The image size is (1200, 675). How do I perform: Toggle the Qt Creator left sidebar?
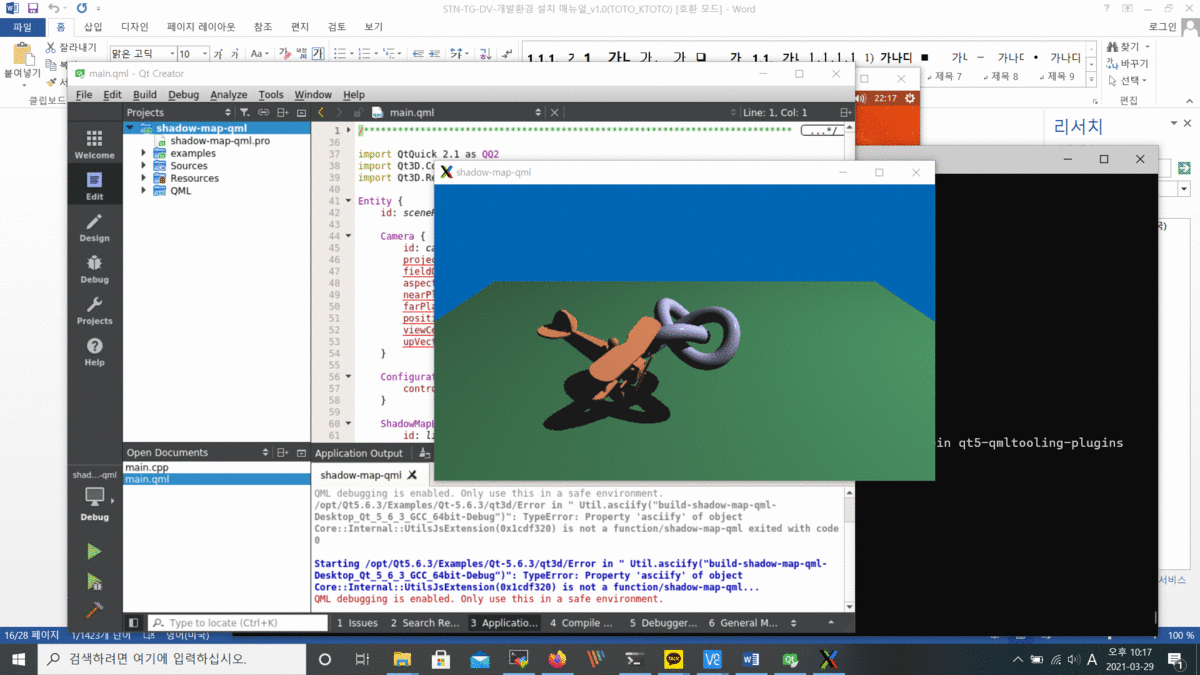(x=133, y=623)
